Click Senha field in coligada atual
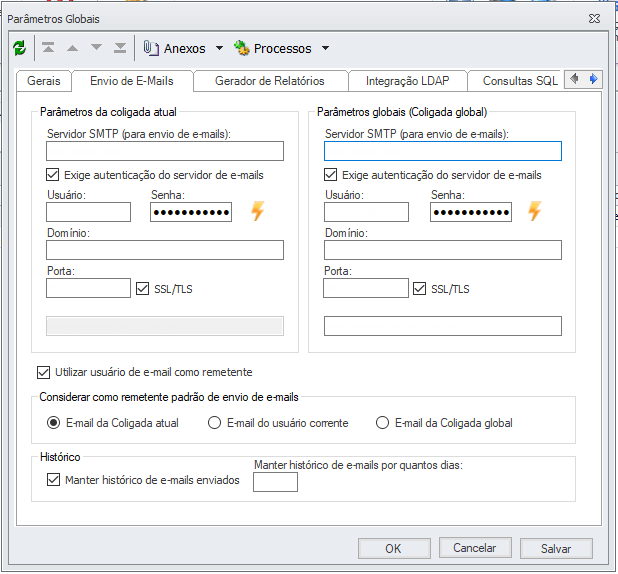 [x=191, y=212]
